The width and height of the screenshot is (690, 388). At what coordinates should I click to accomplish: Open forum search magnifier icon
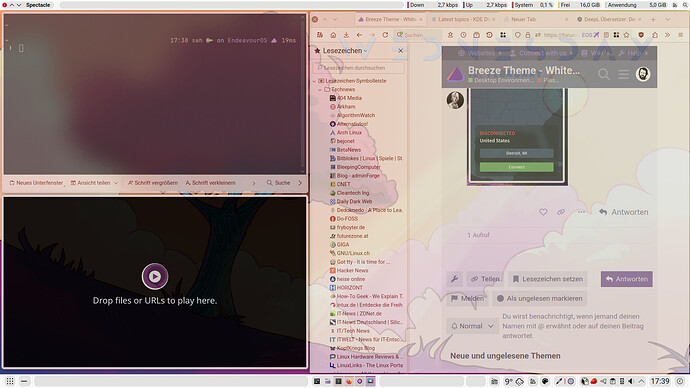click(x=604, y=74)
